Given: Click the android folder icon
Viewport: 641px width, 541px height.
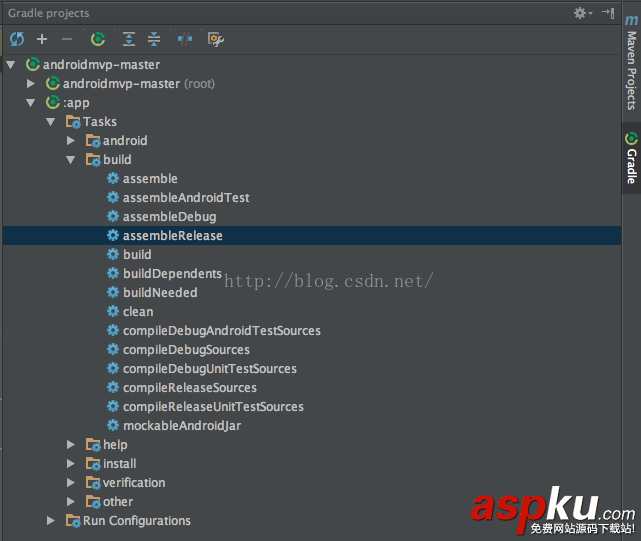Looking at the screenshot, I should 93,141.
